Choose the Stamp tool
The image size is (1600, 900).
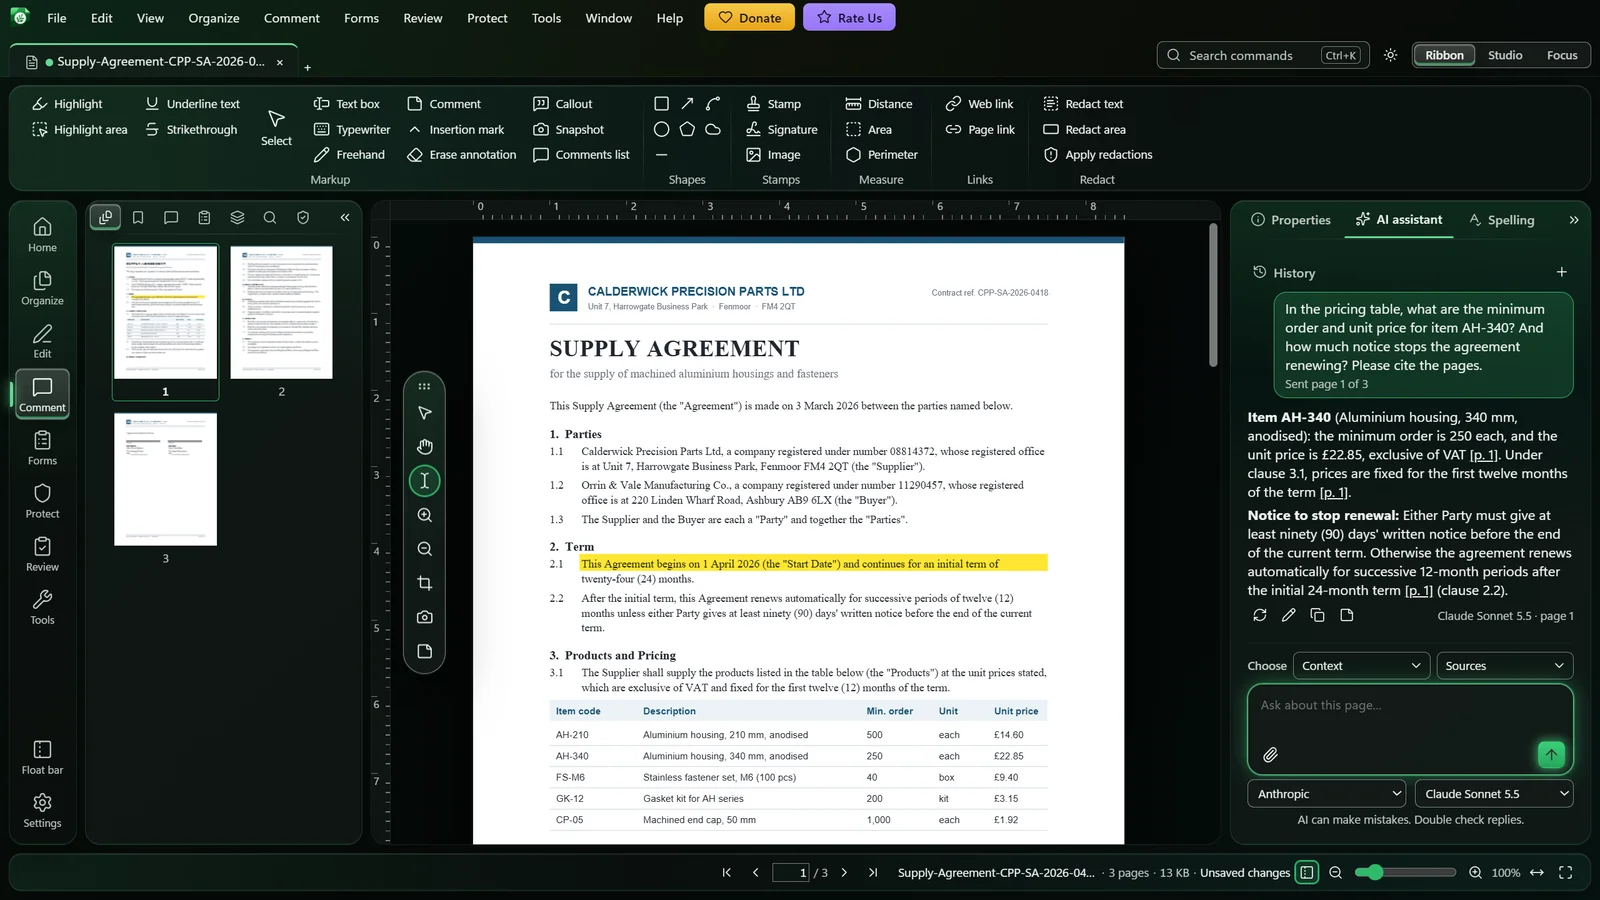point(774,104)
